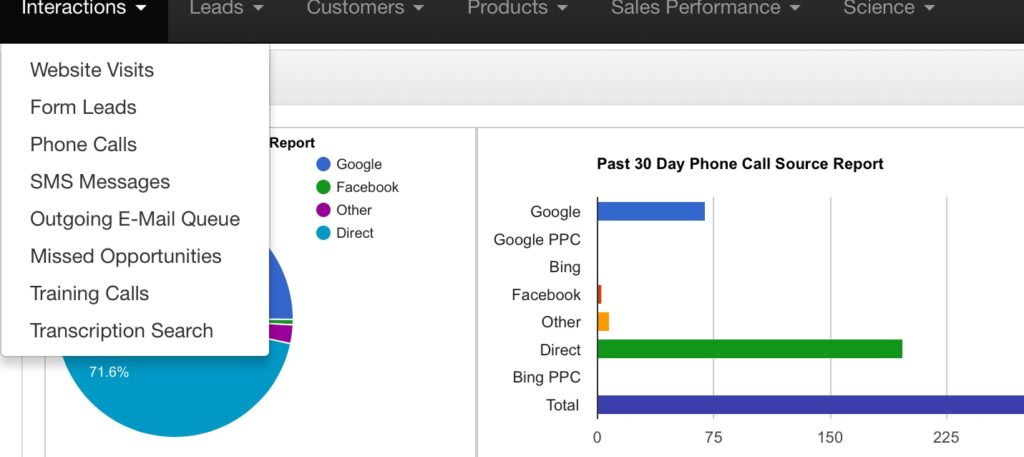Expand the Leads navigation dropdown
The height and width of the screenshot is (457, 1024).
pos(226,9)
